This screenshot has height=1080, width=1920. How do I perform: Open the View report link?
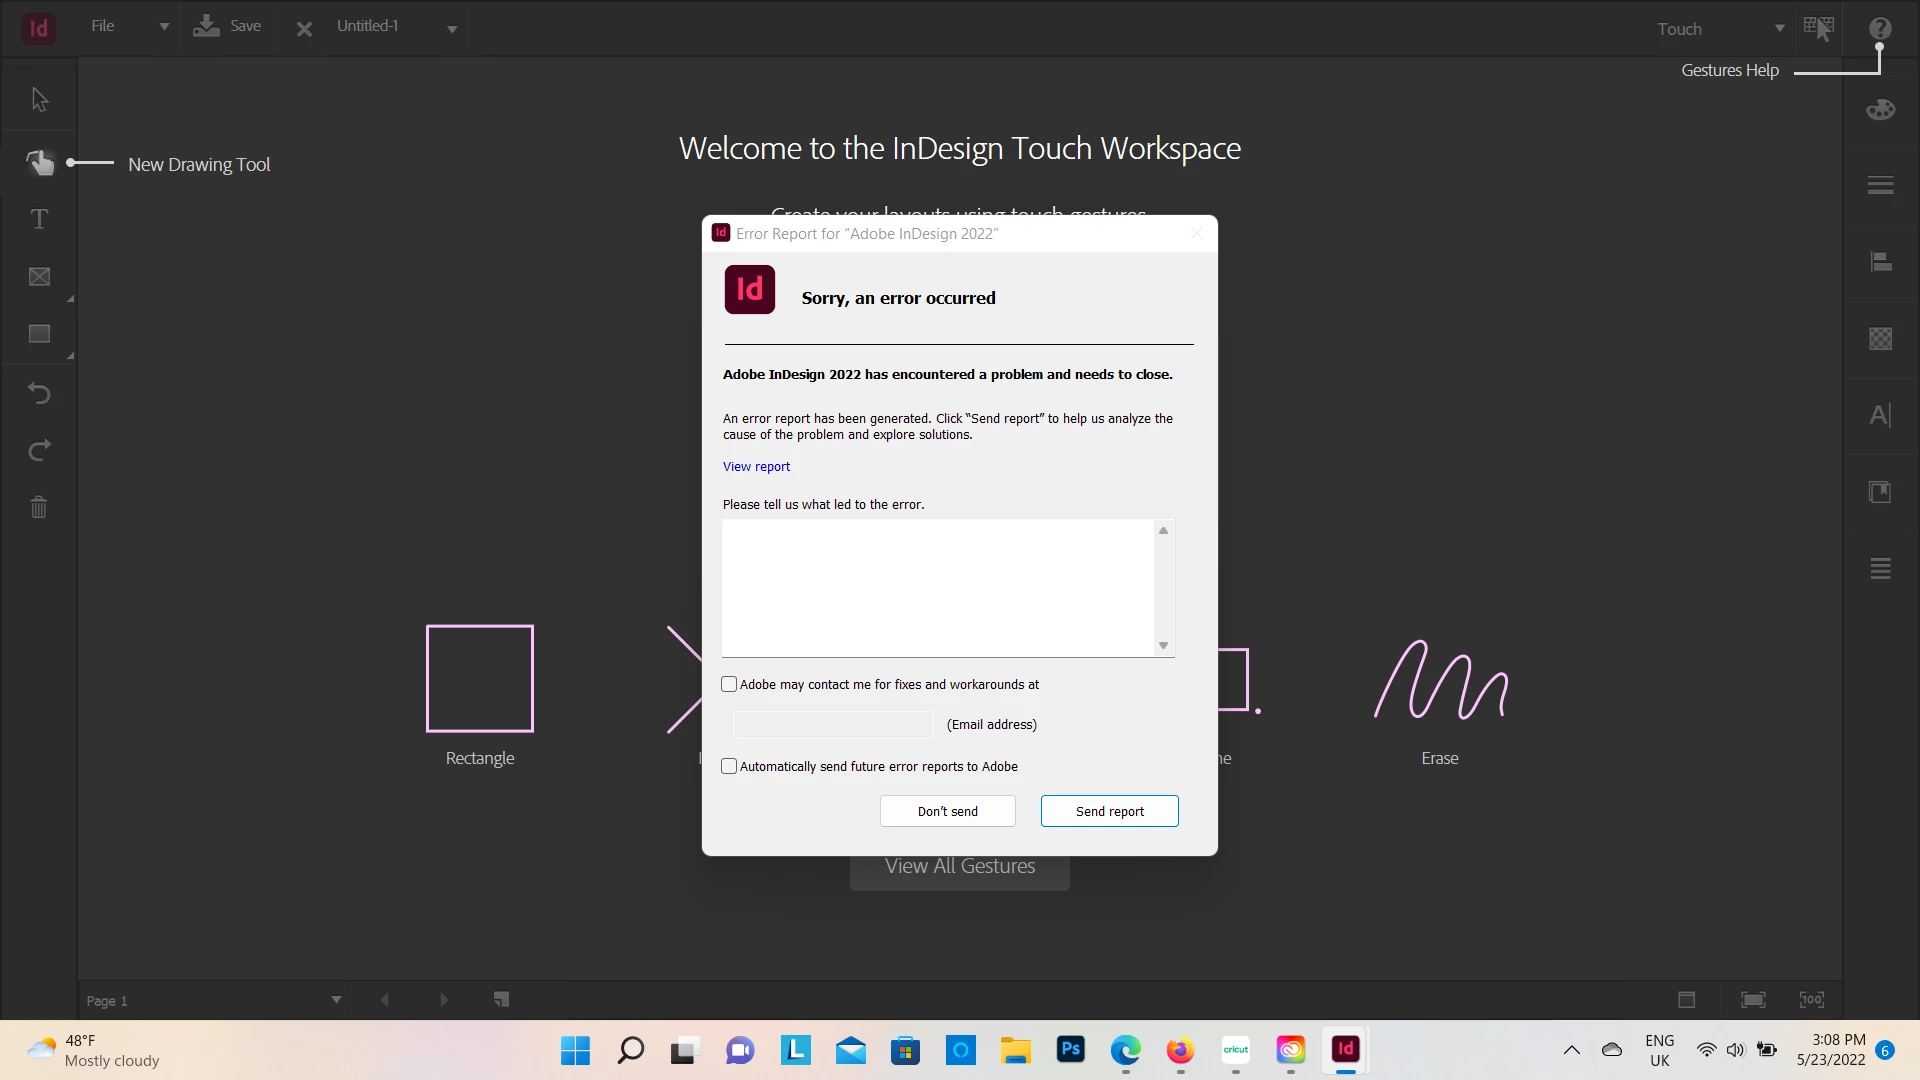(x=756, y=467)
